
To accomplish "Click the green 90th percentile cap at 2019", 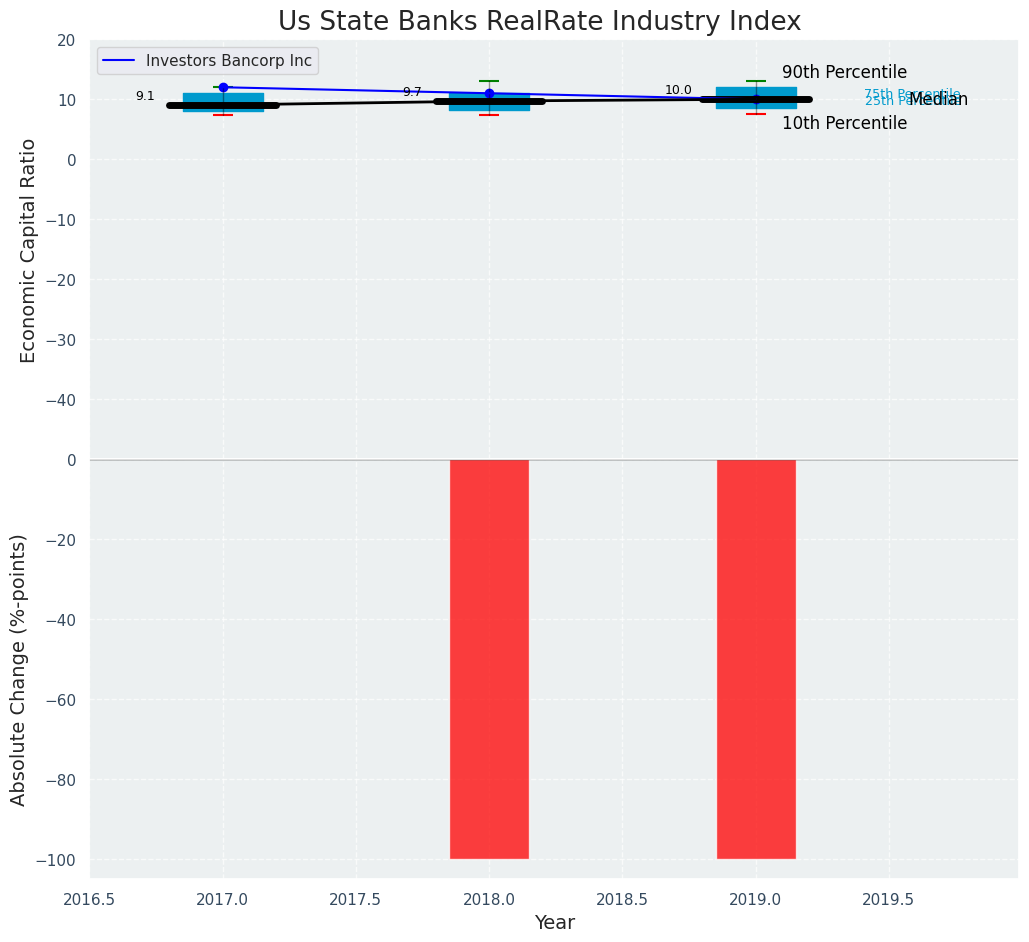I will coord(756,81).
